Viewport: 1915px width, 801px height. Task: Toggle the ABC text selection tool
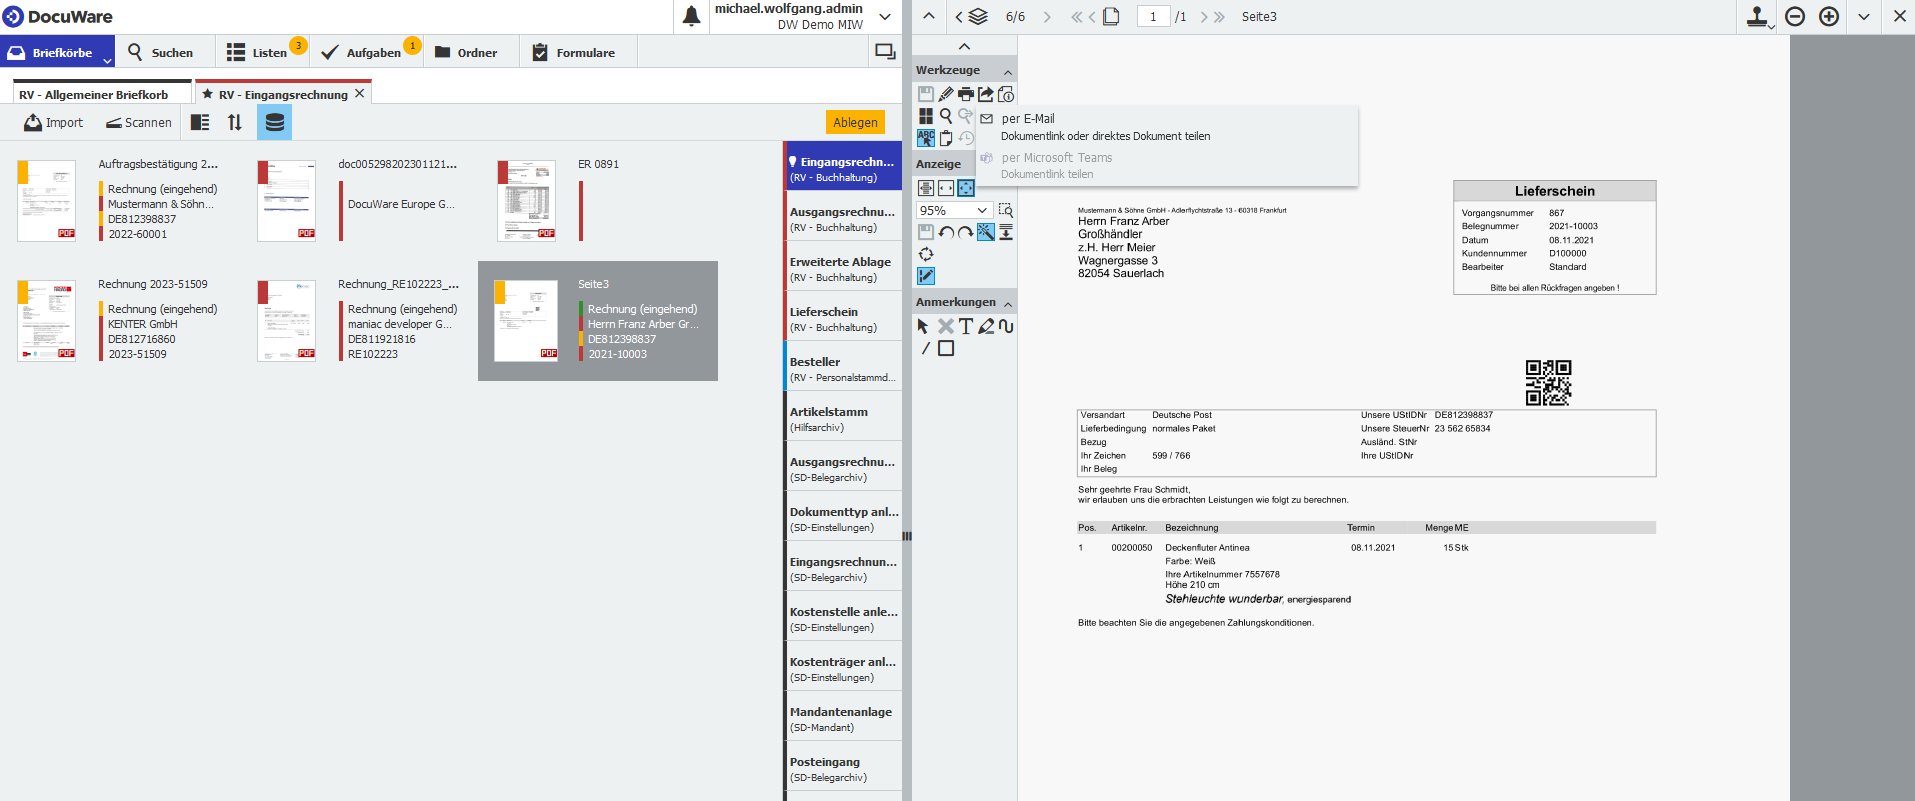[x=926, y=138]
